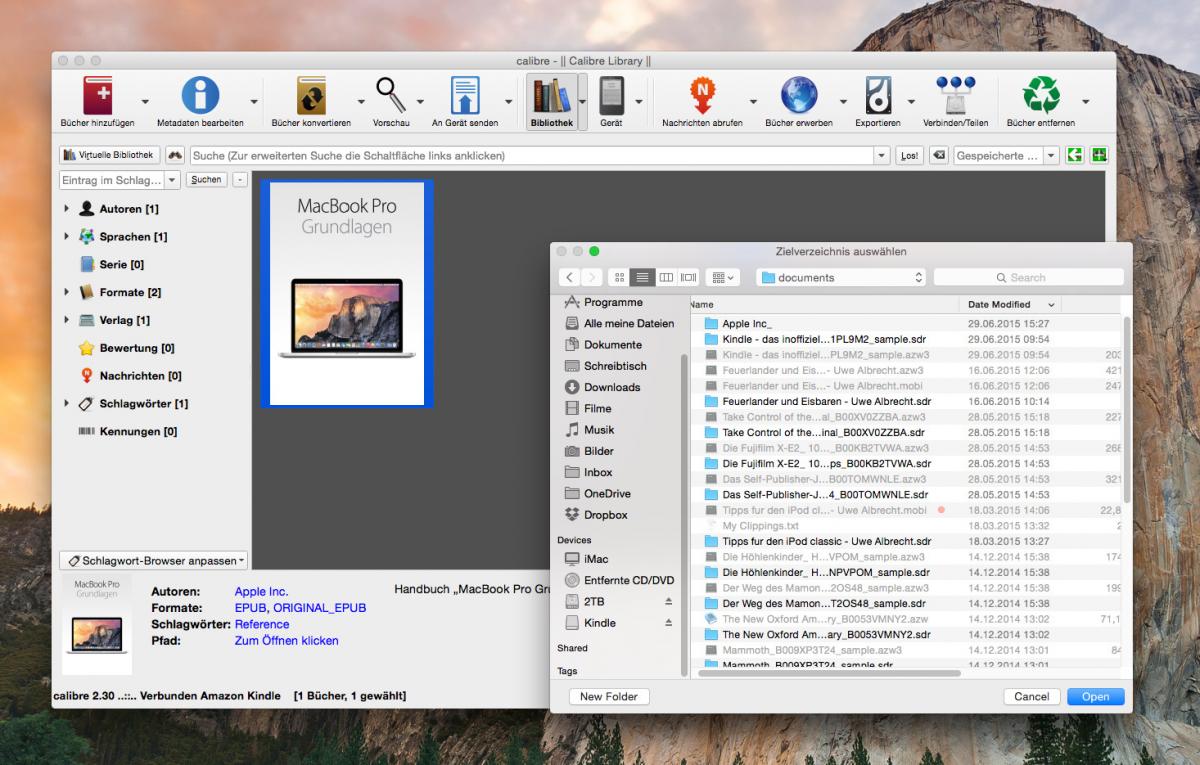This screenshot has width=1200, height=765.
Task: Open the arrange-by grid dropdown in dialog
Action: pos(722,277)
